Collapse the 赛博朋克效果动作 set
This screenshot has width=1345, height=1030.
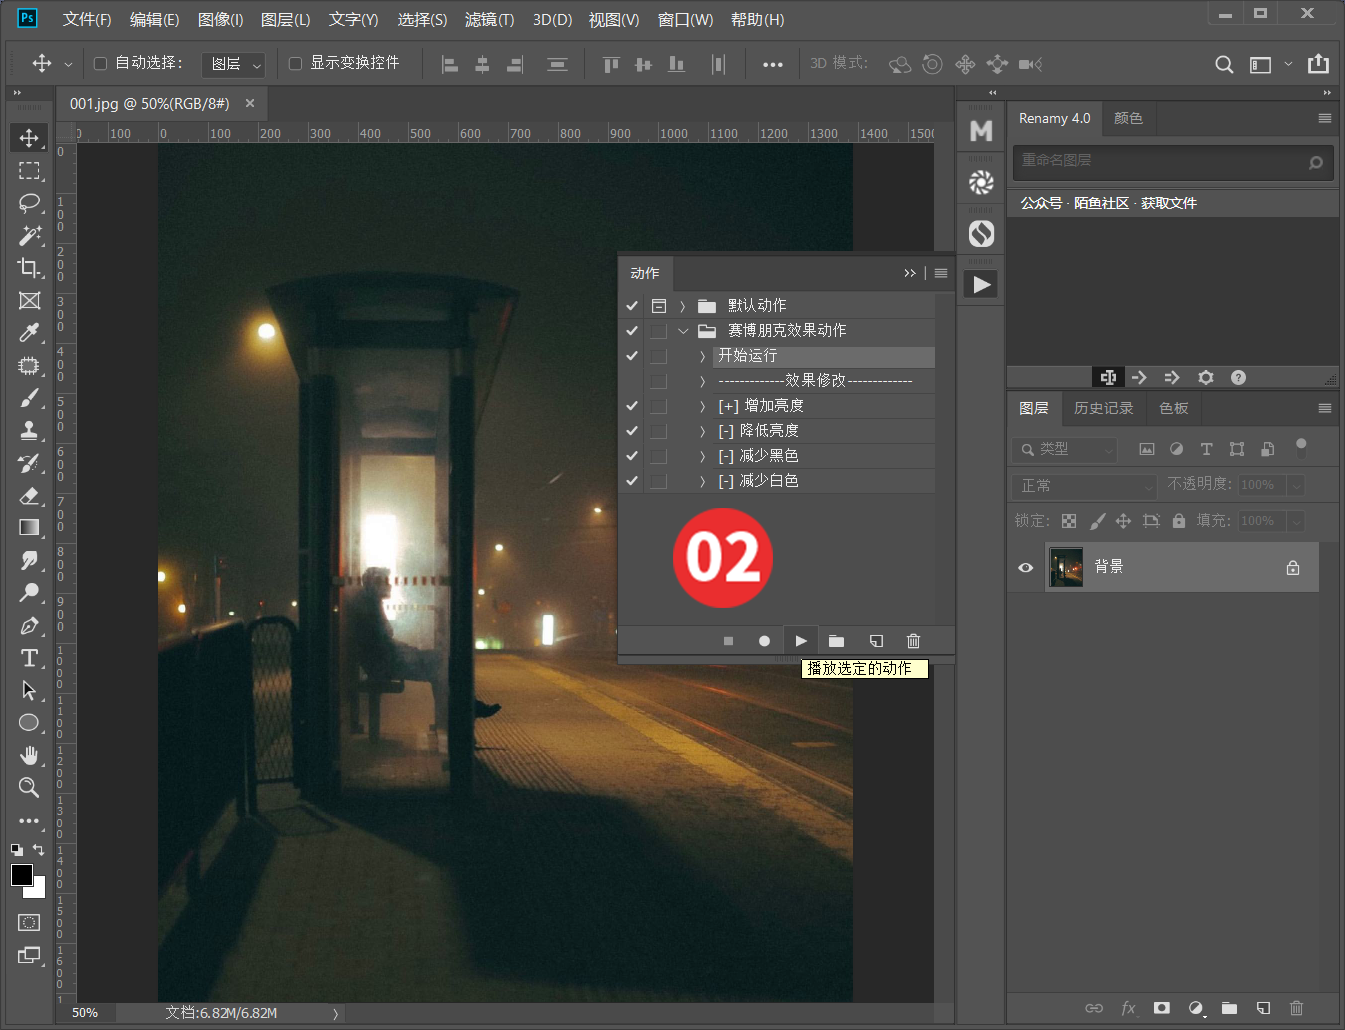coord(683,331)
